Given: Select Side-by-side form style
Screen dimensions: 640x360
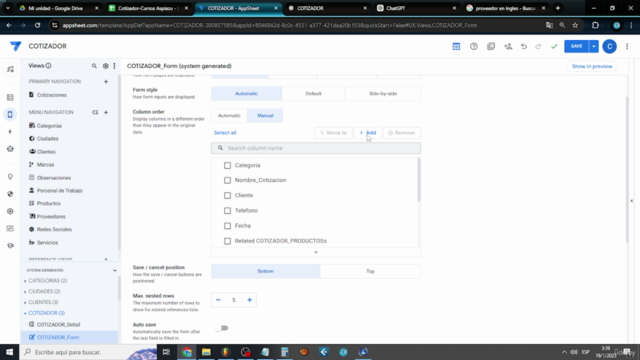Looking at the screenshot, I should [x=383, y=93].
